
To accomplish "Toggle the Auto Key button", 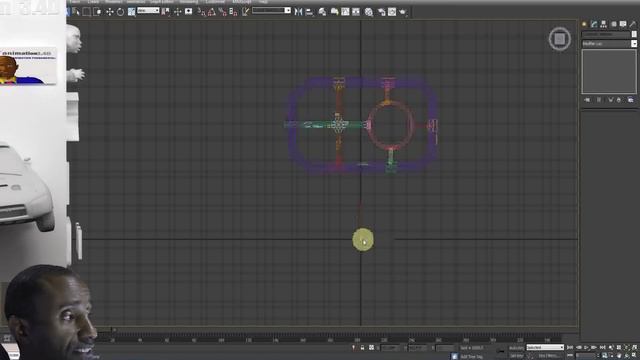I will [x=516, y=348].
